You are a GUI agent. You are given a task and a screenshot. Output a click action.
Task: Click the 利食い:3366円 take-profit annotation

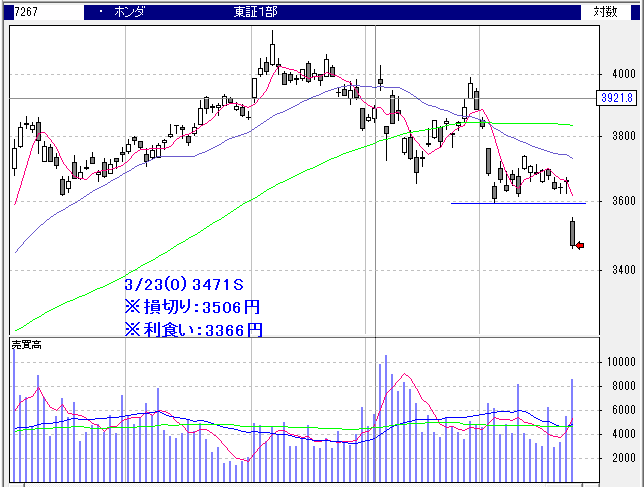pyautogui.click(x=192, y=329)
